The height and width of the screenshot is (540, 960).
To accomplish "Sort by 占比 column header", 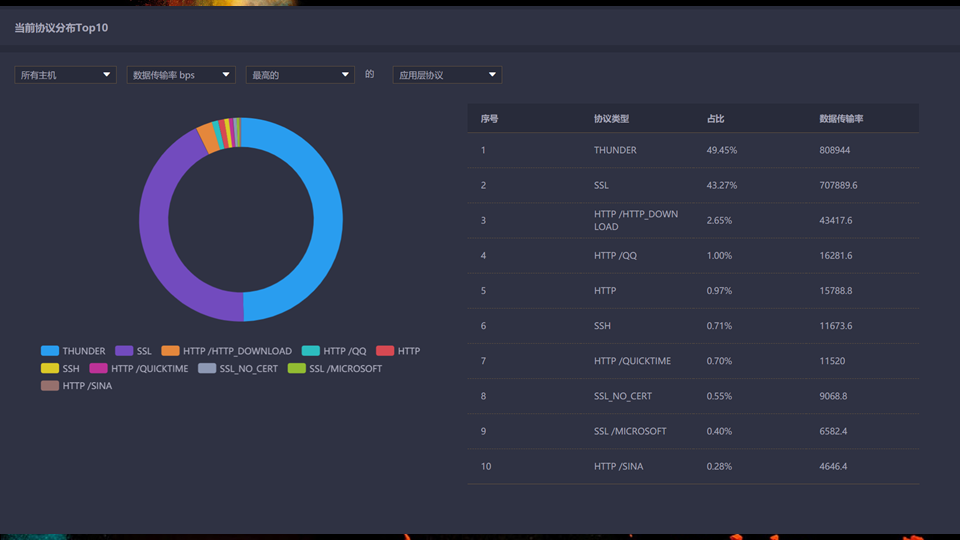I will (x=716, y=119).
